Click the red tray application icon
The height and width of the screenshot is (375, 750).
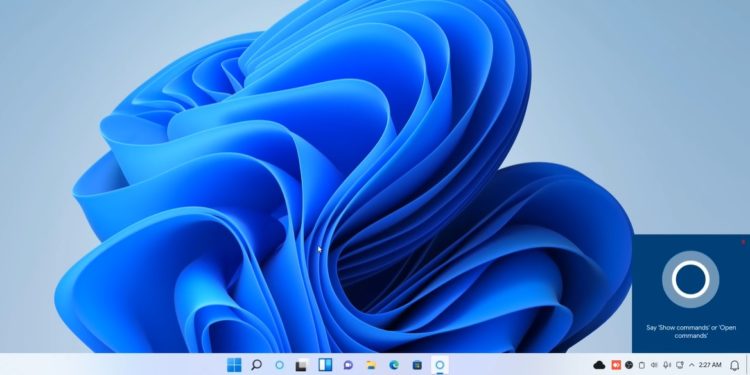[616, 365]
